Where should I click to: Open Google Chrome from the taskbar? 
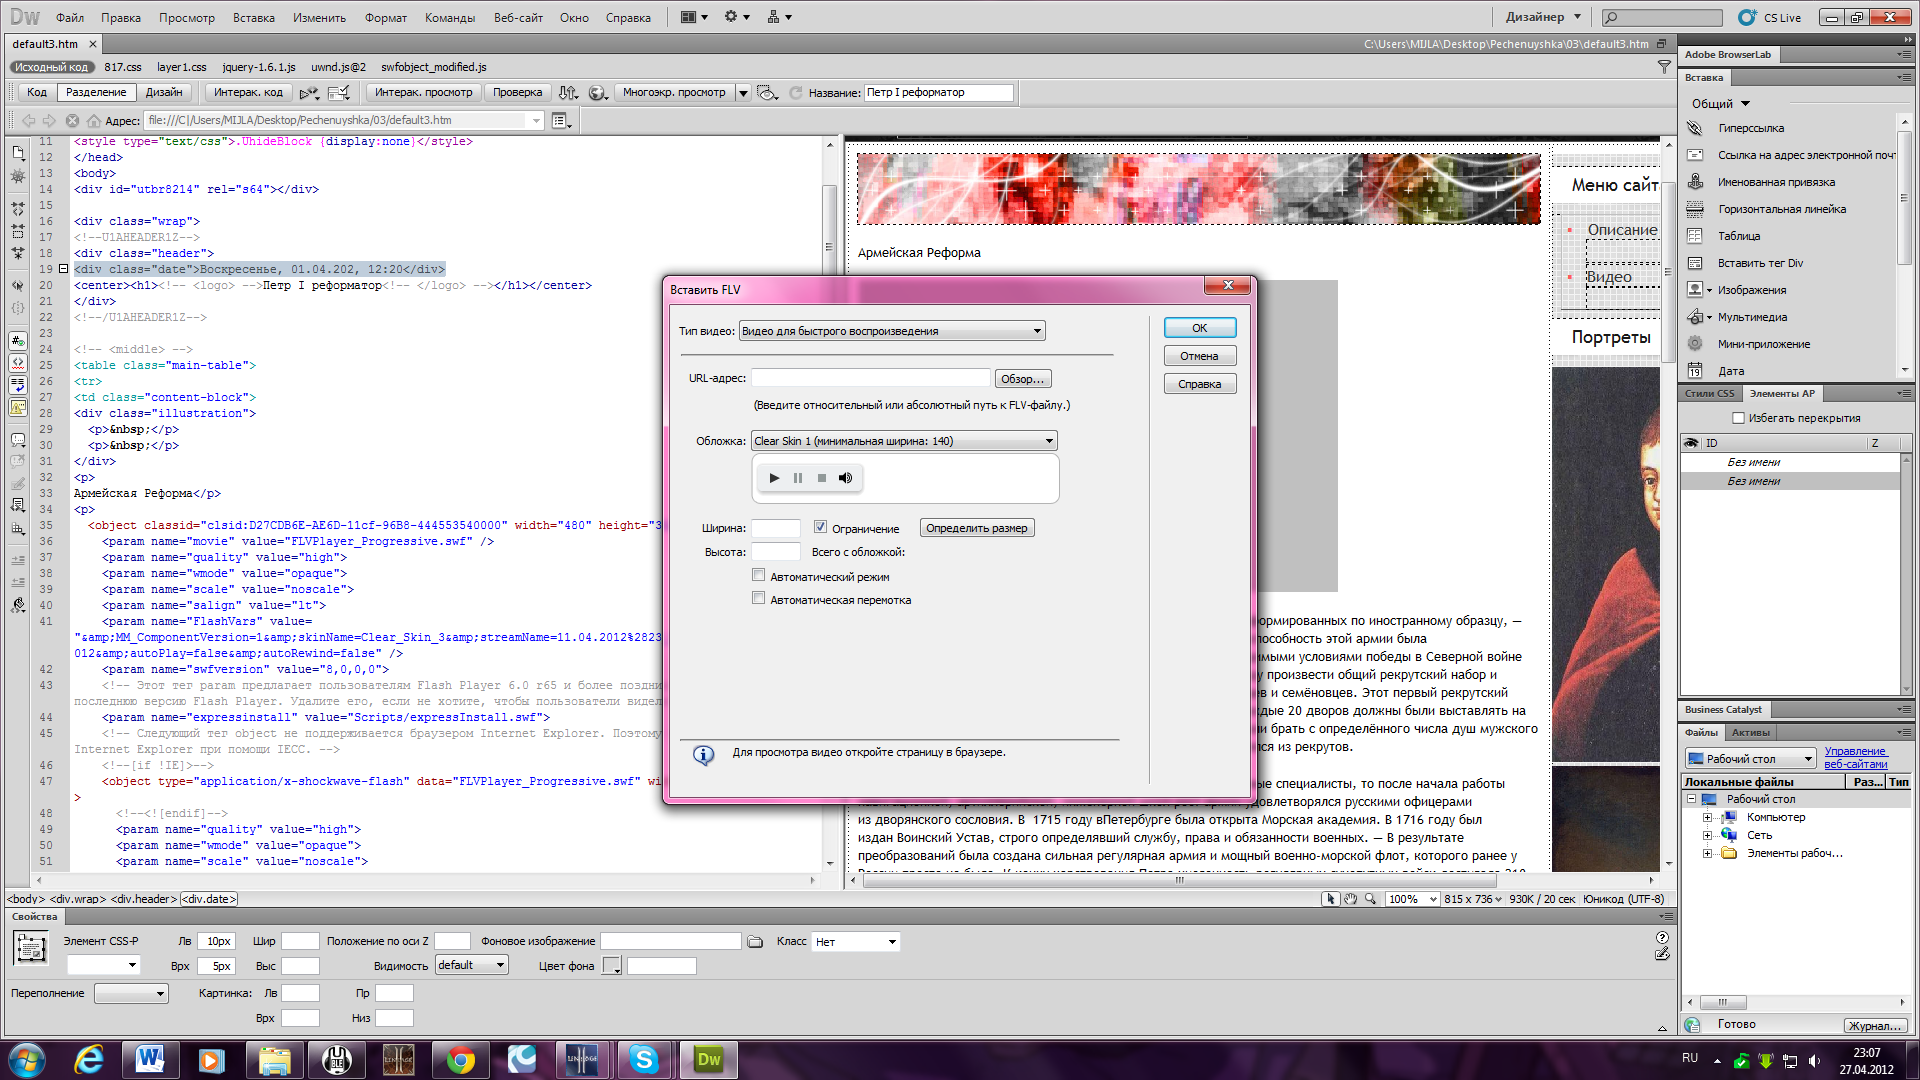click(x=461, y=1060)
